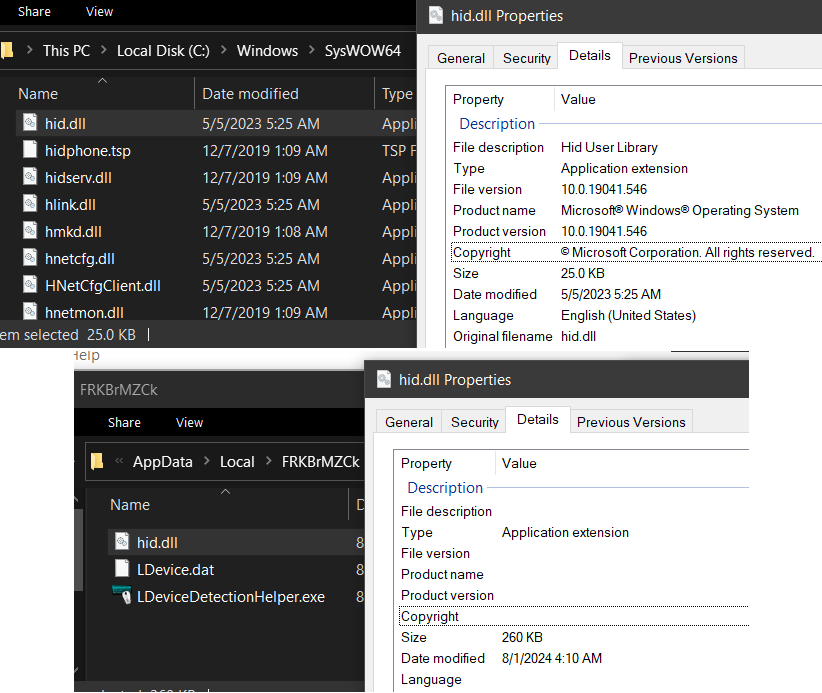Click the 'Hid User Library' file description value

point(609,147)
